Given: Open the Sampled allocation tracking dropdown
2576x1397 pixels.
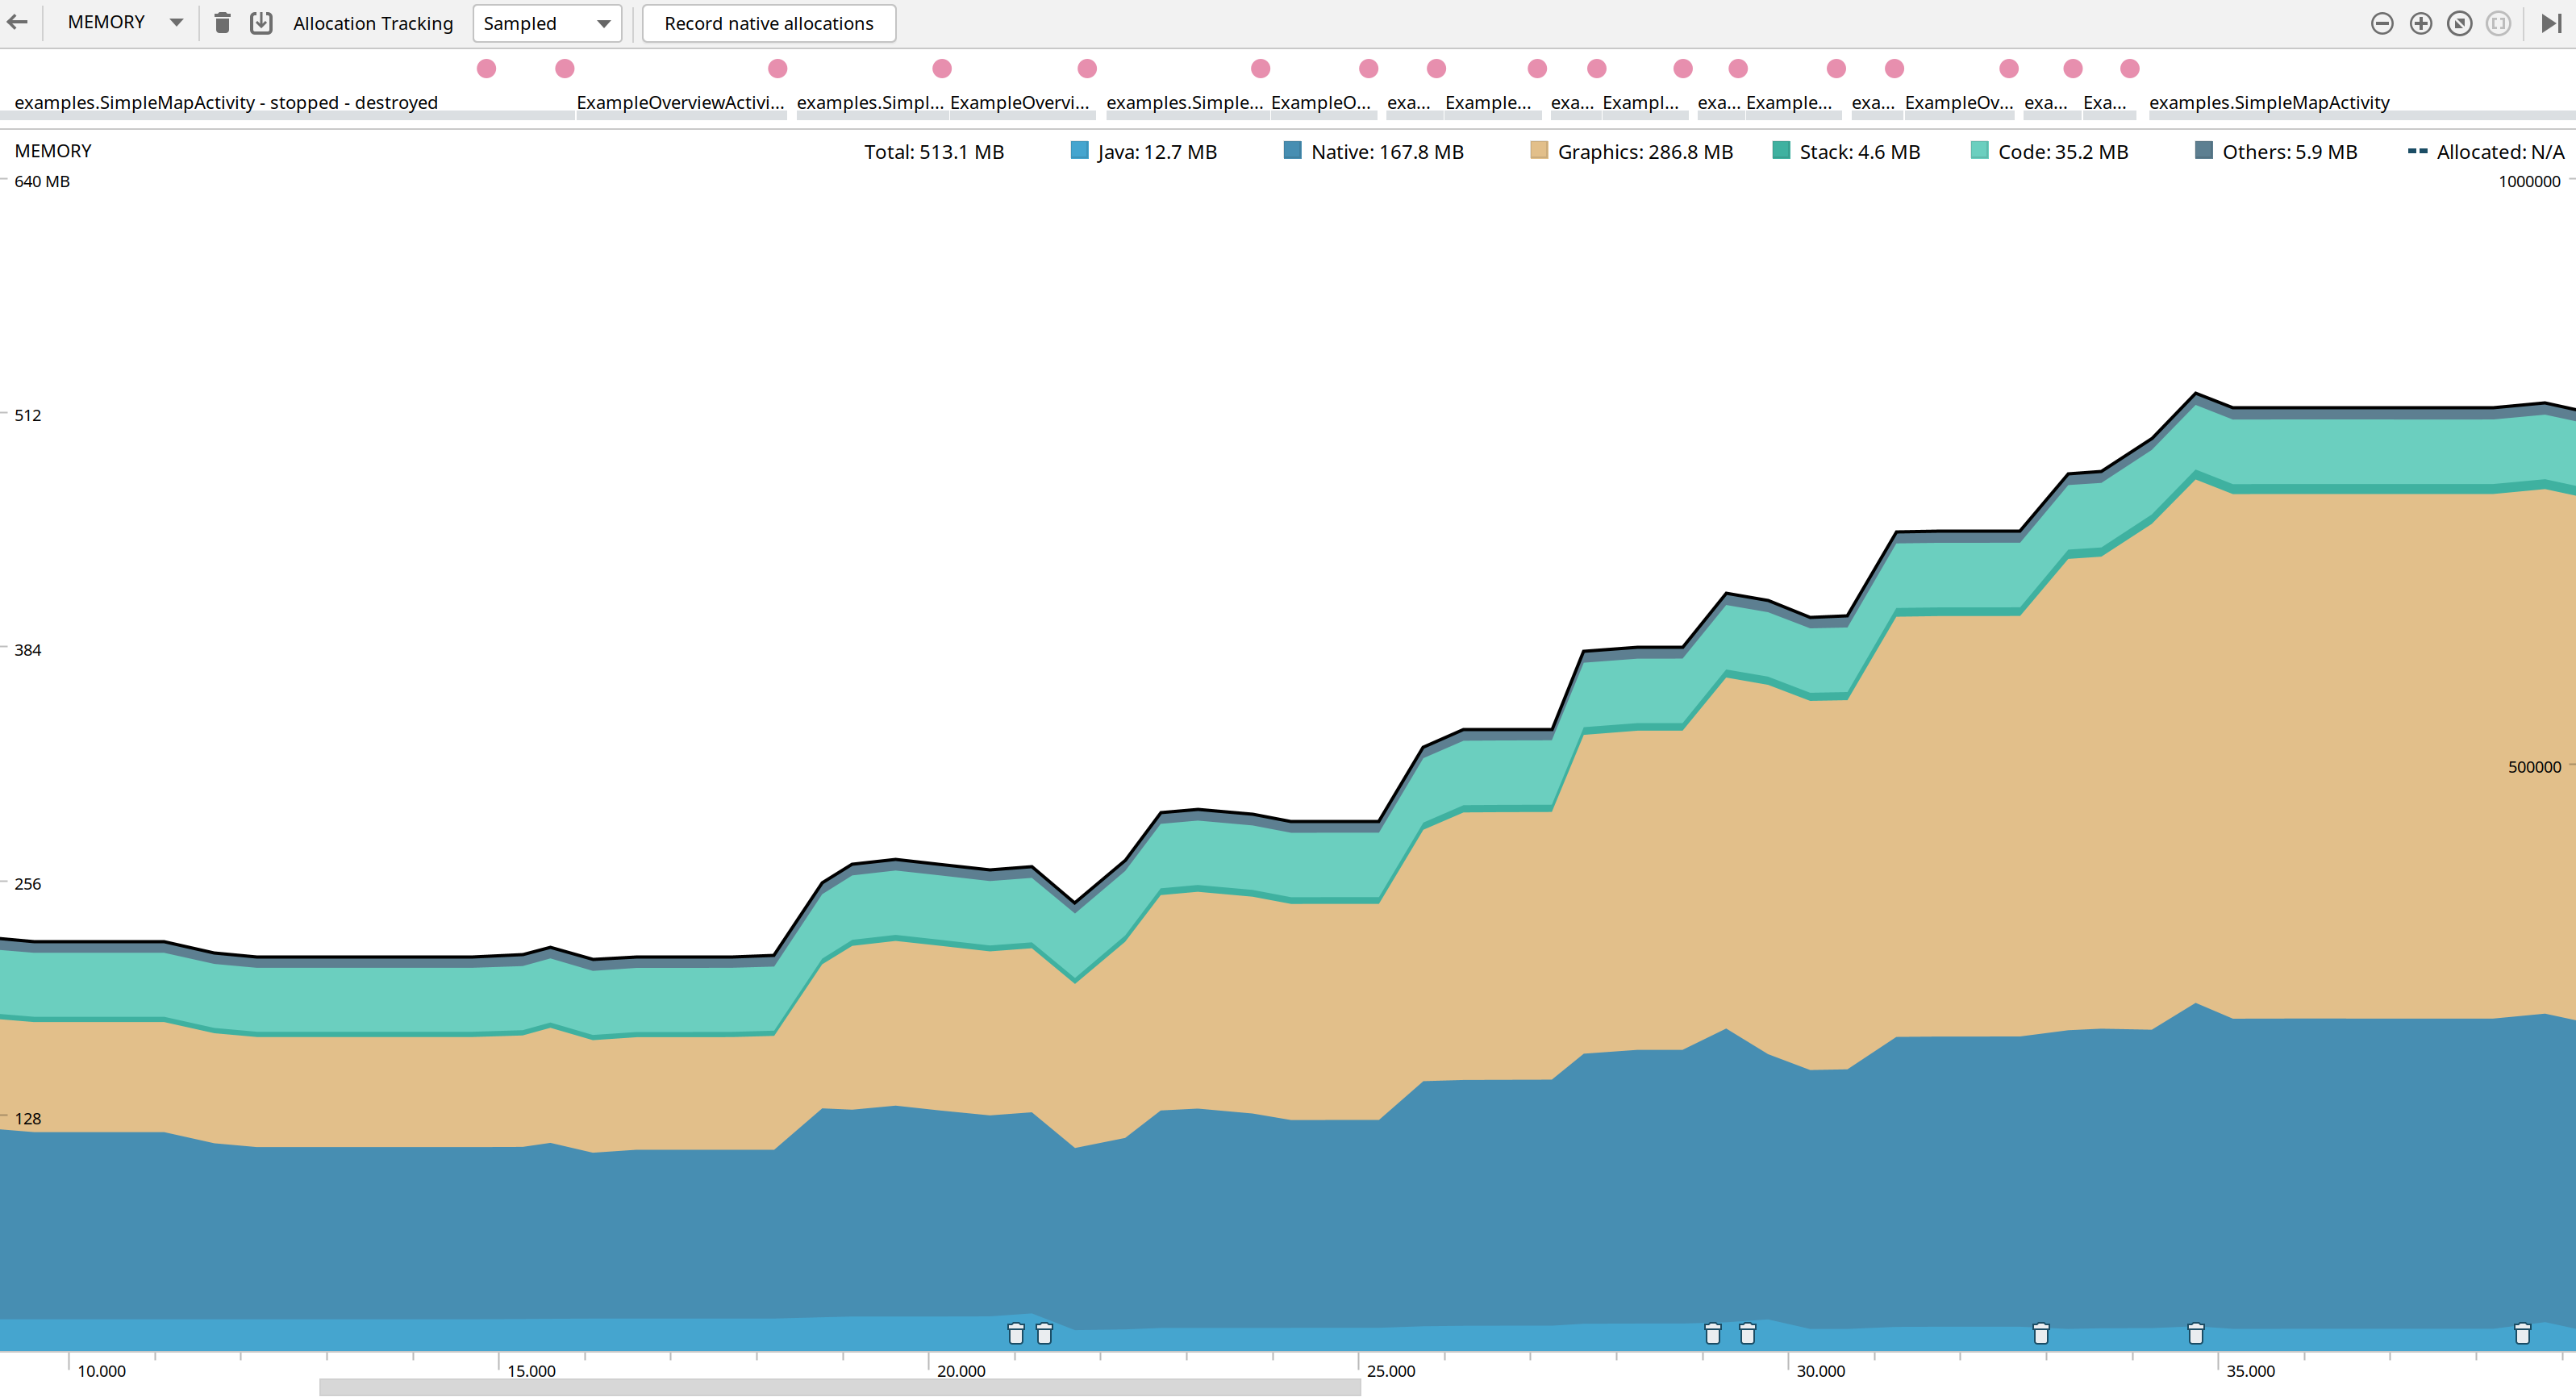Looking at the screenshot, I should tap(546, 23).
